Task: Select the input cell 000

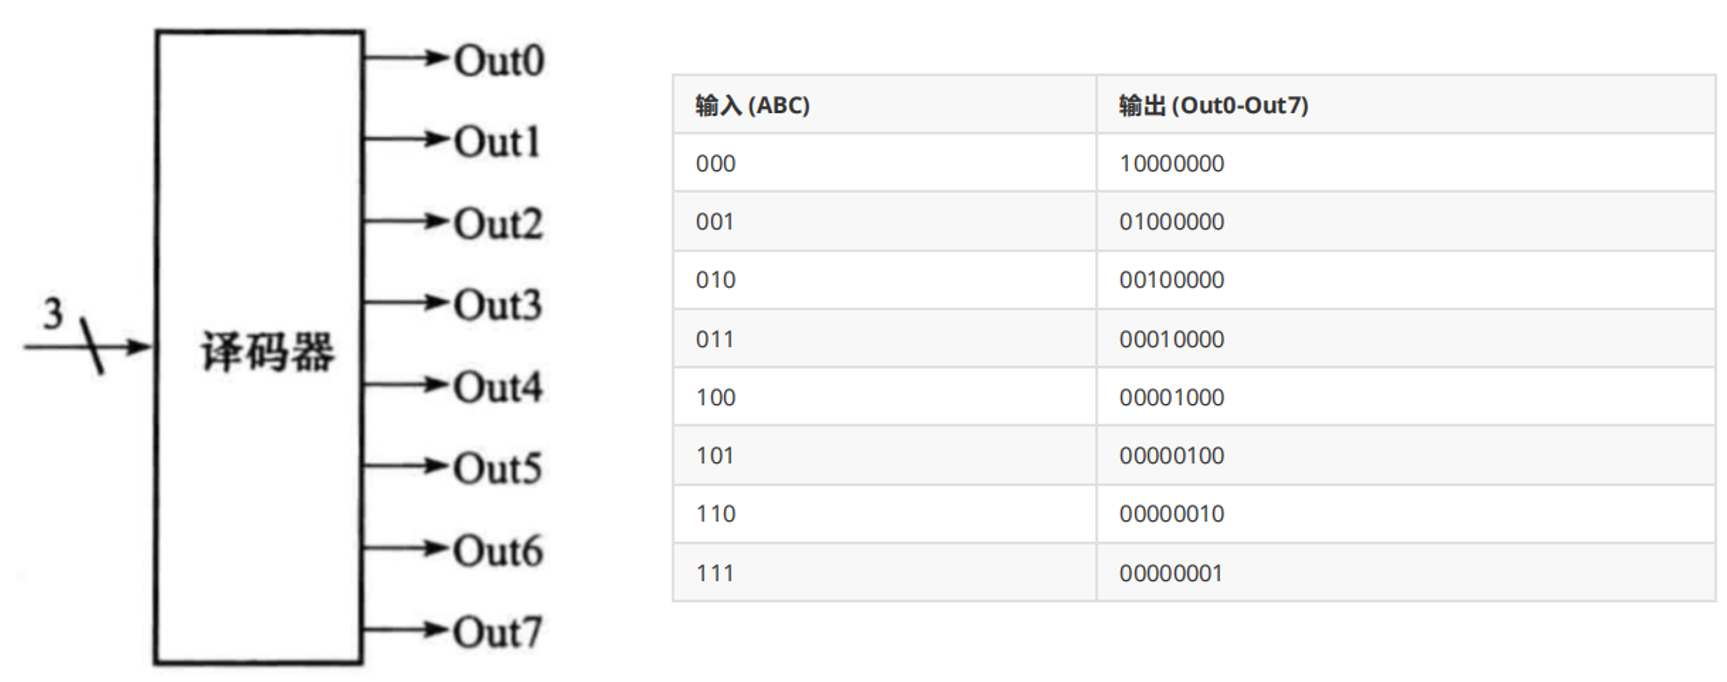Action: (x=715, y=163)
